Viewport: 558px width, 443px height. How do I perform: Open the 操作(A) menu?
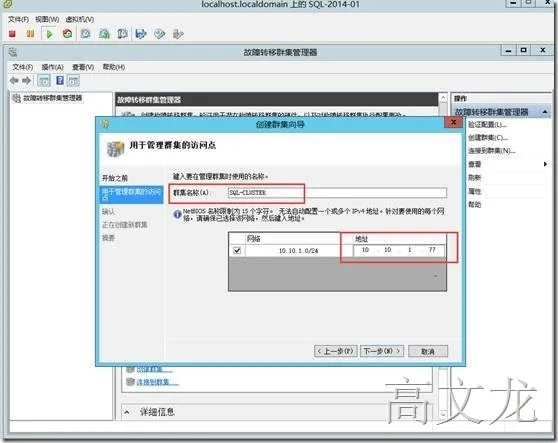pos(52,67)
